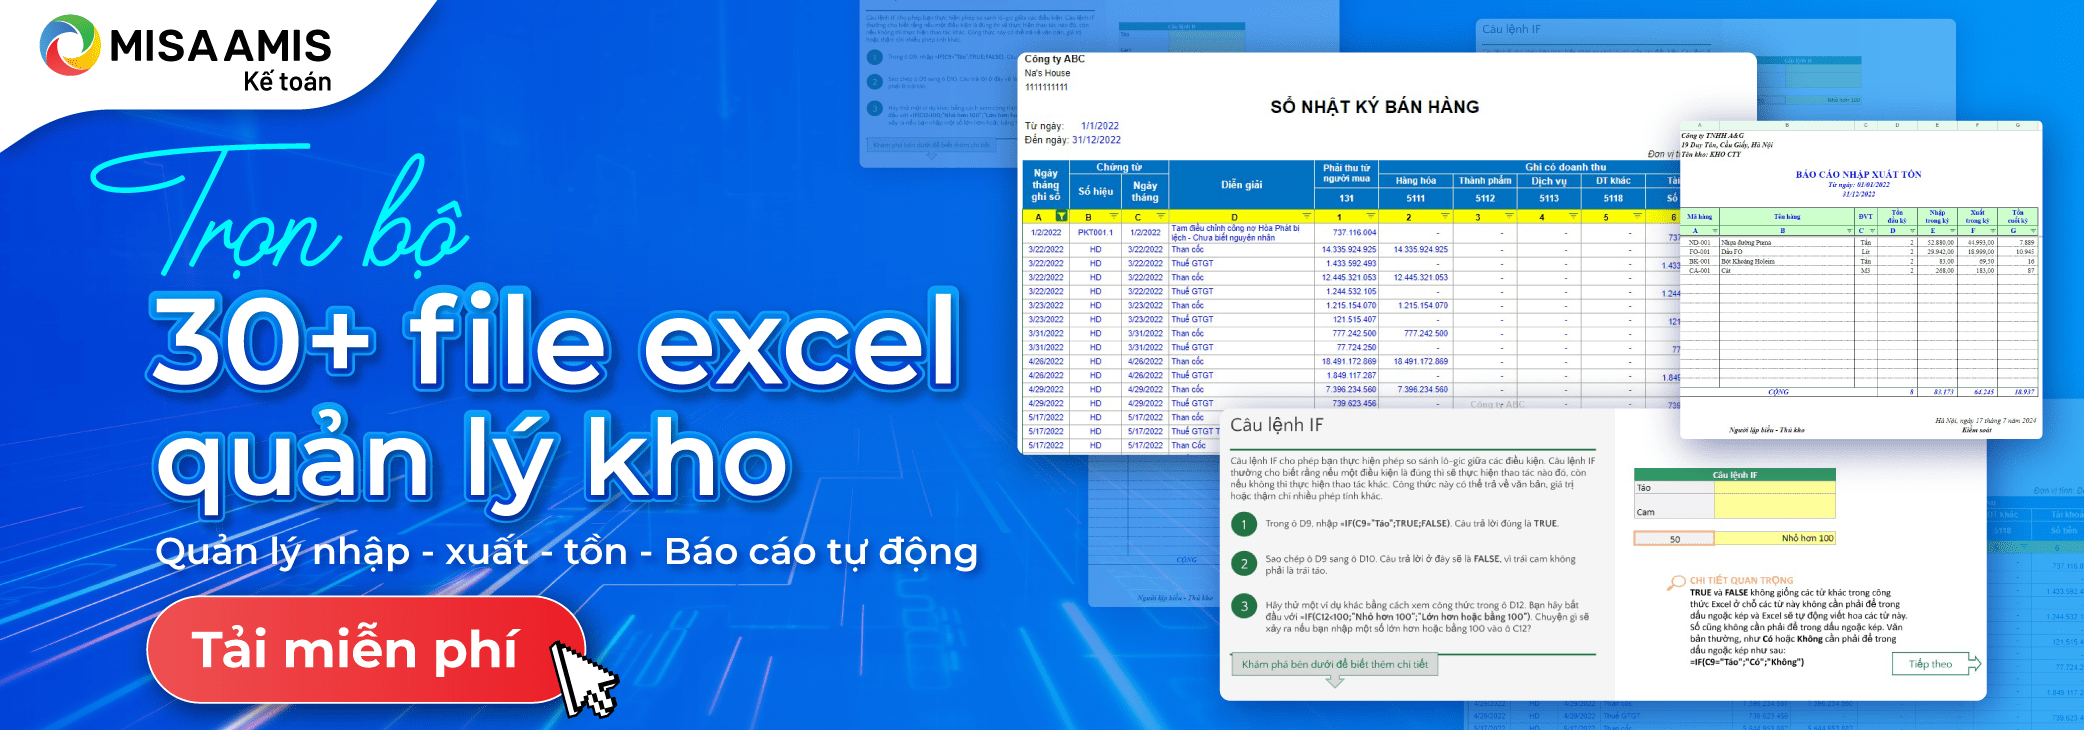Select the CA-001 item code cell
This screenshot has width=2084, height=730.
click(1699, 271)
